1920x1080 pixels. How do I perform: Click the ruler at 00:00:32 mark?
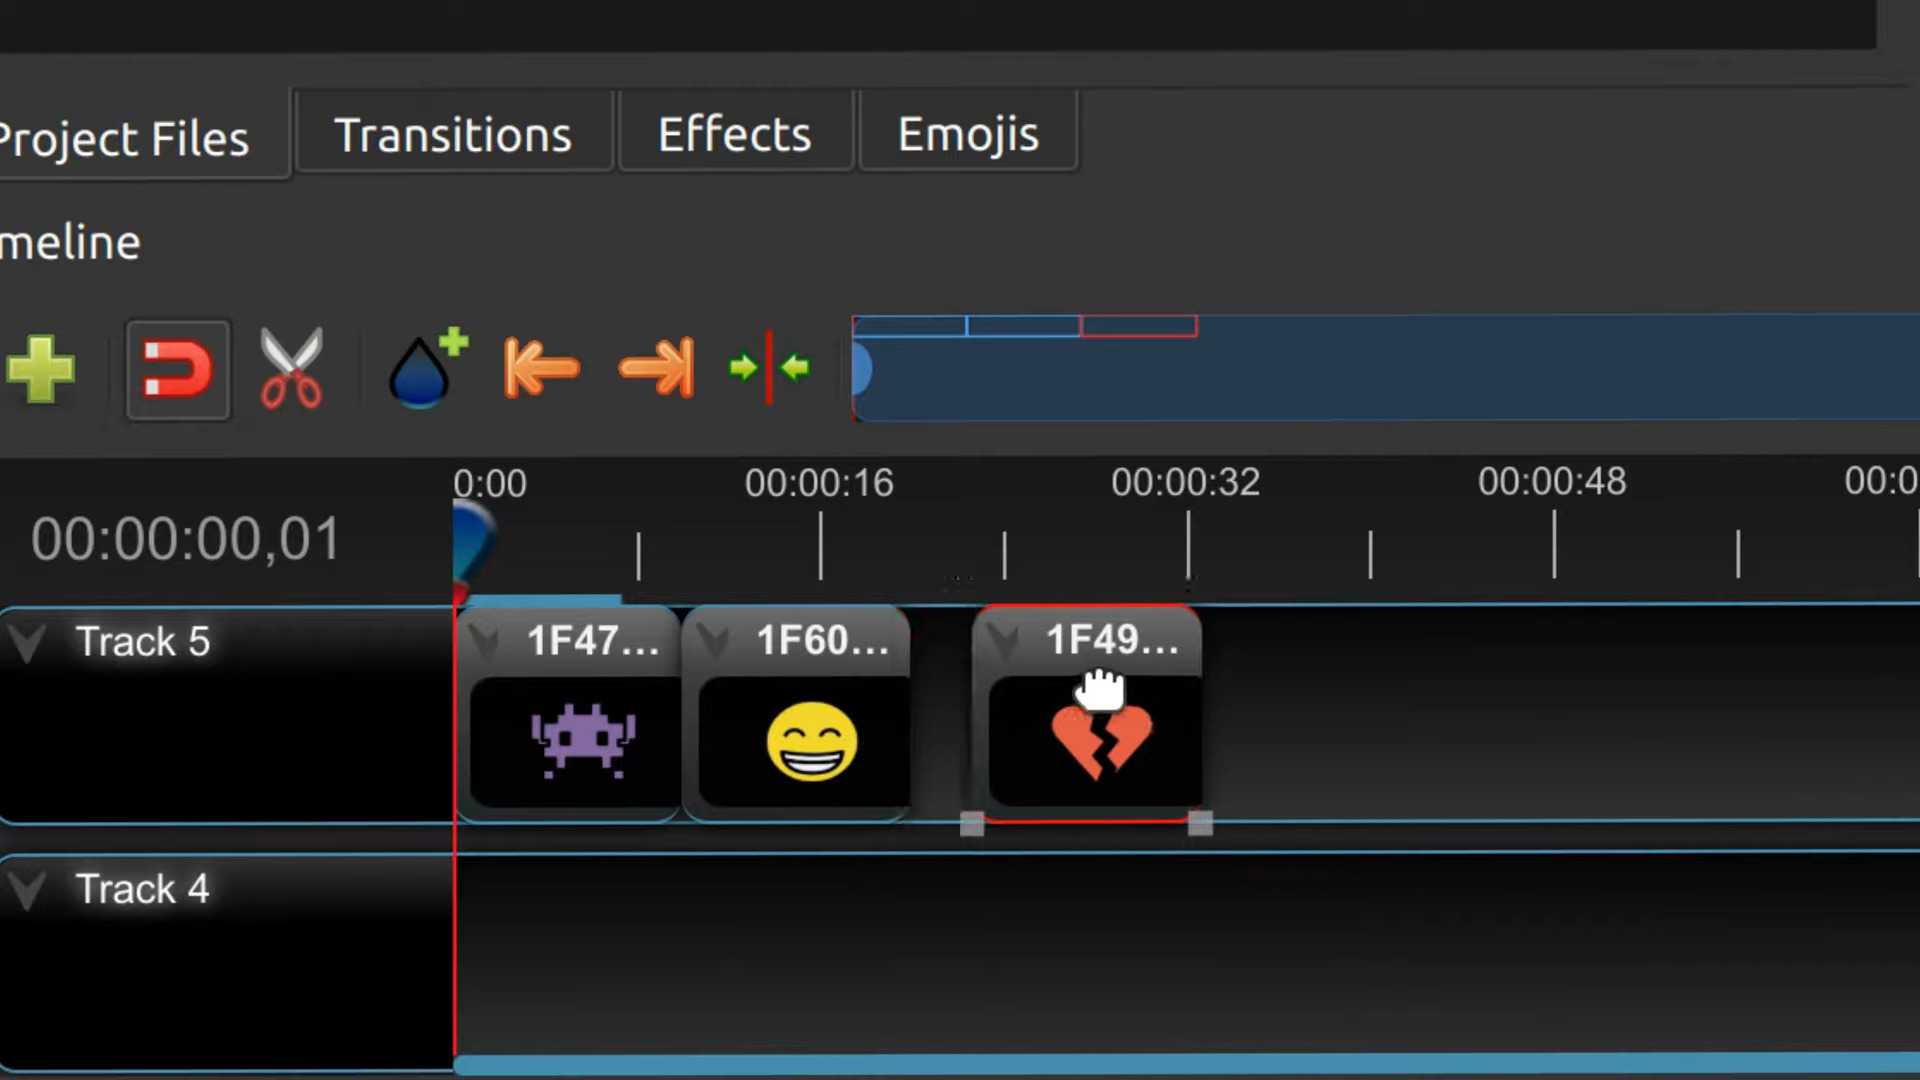[1187, 545]
